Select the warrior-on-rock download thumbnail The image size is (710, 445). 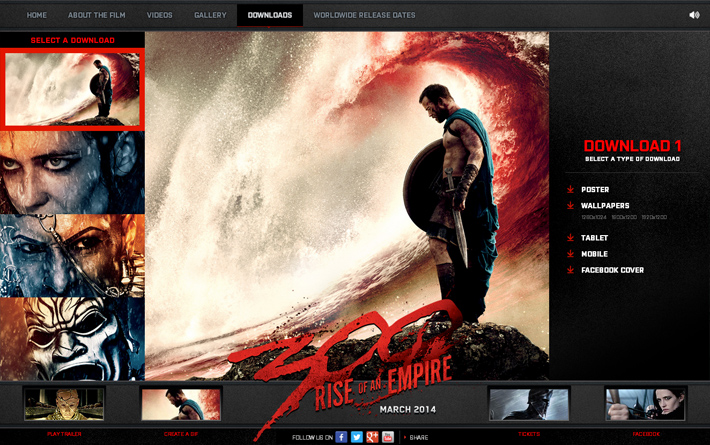[72, 89]
